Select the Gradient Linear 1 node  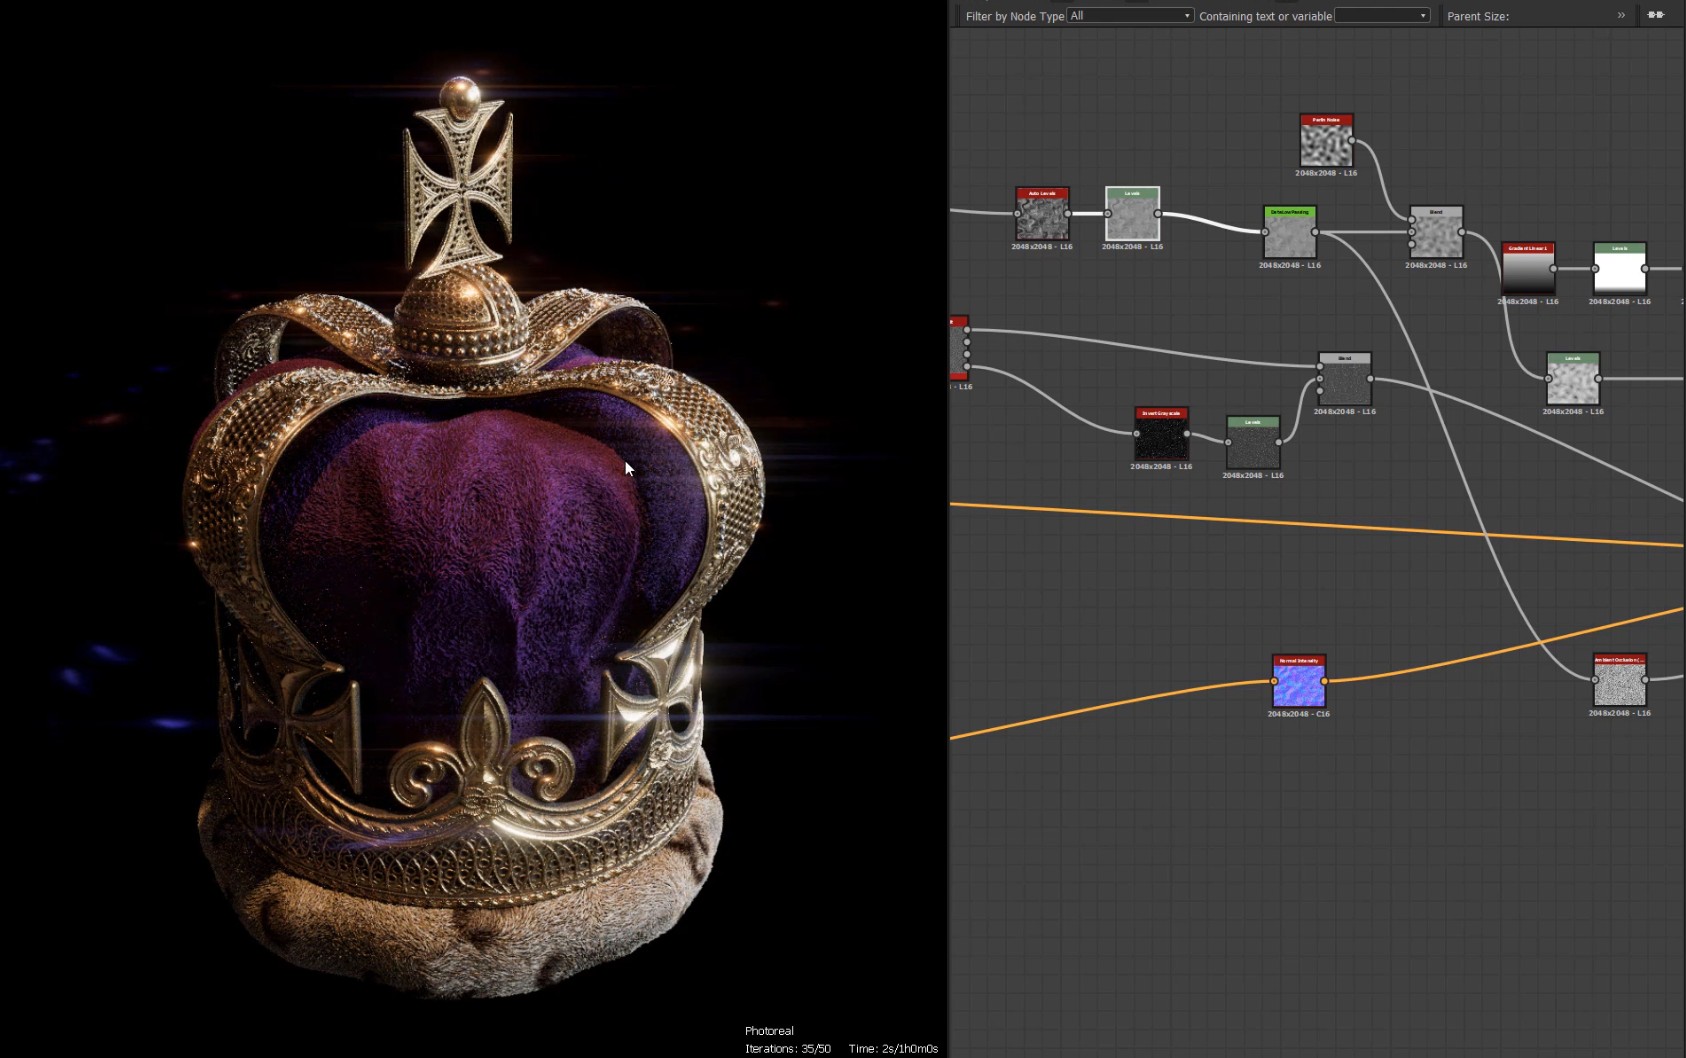click(1527, 269)
